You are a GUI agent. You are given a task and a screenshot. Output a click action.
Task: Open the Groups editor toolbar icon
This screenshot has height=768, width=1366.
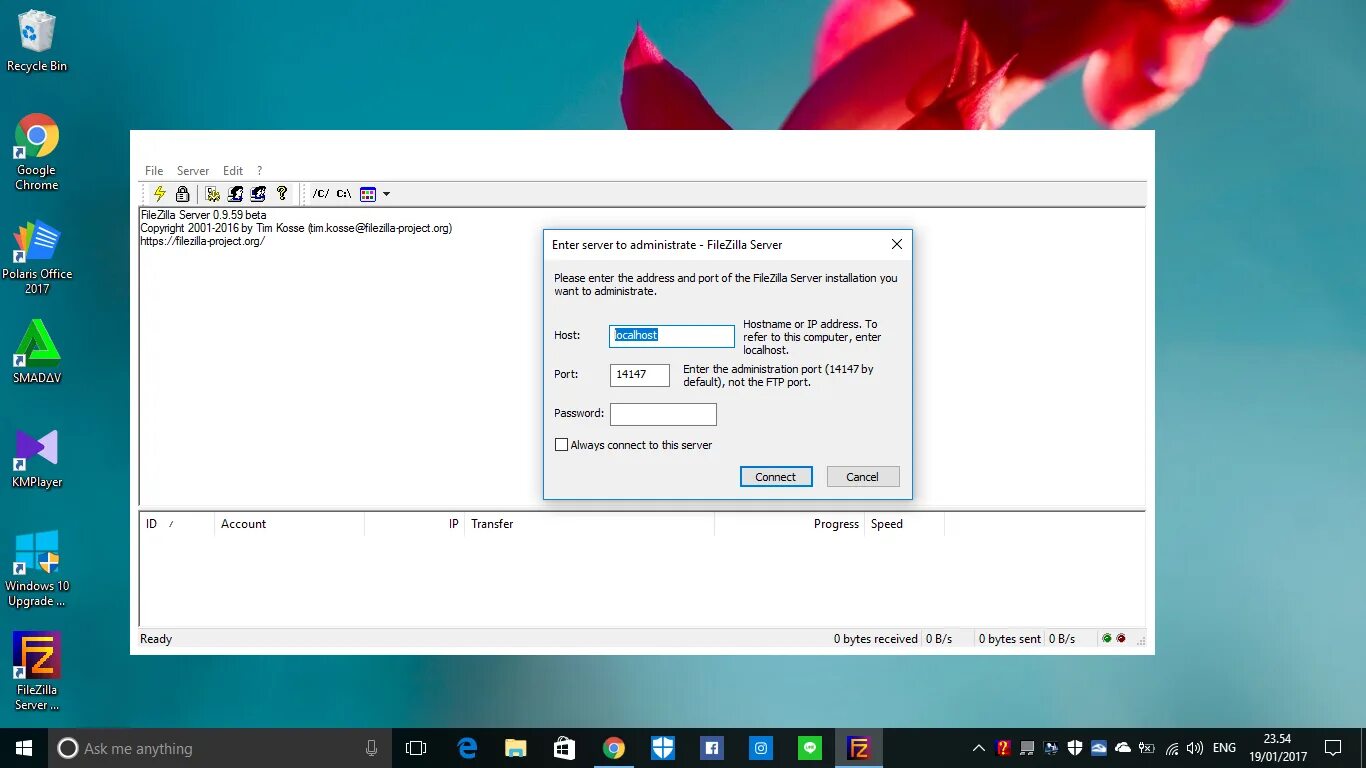258,194
